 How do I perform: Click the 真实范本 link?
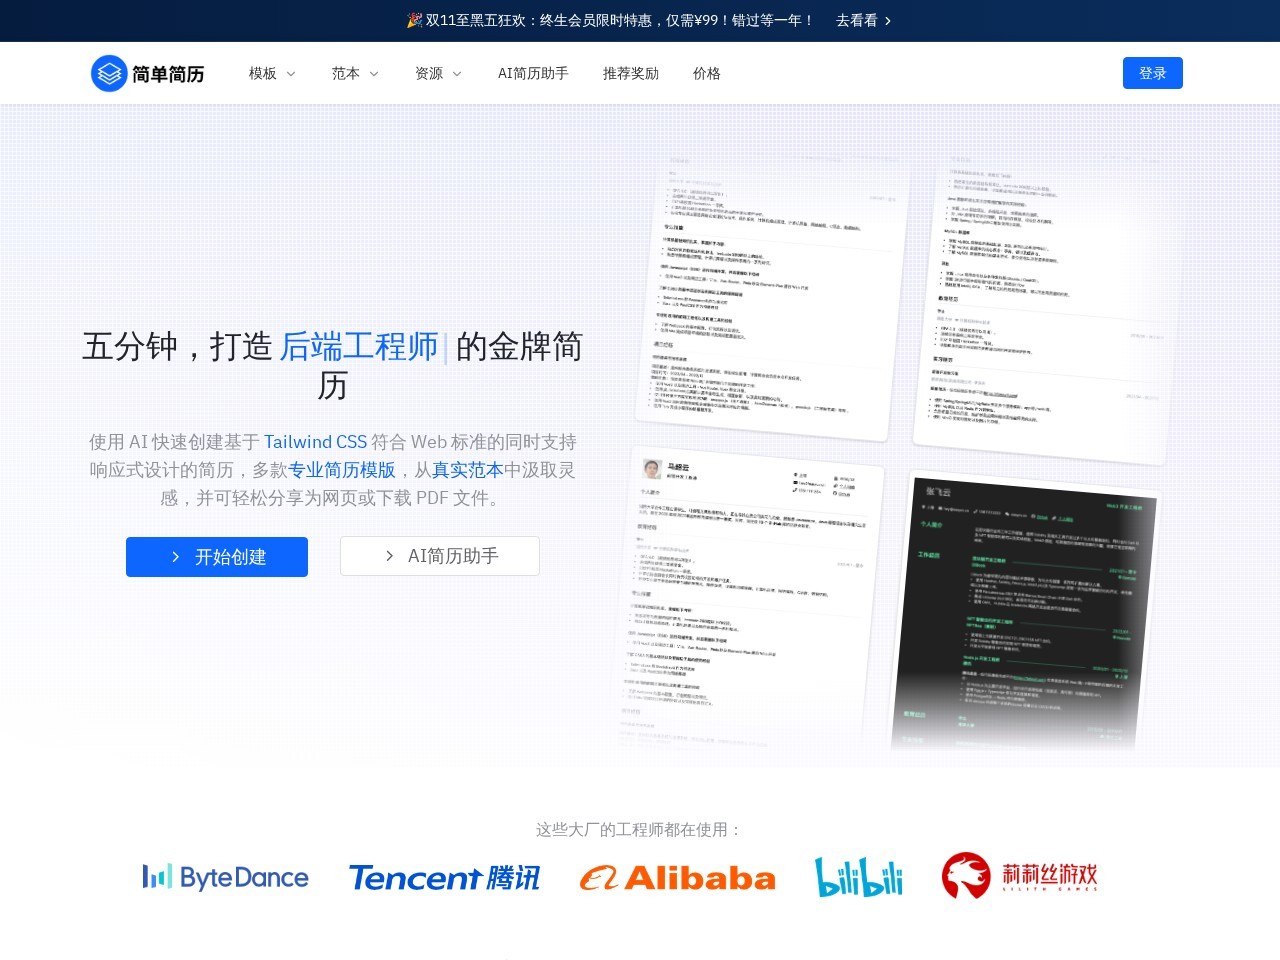(469, 469)
